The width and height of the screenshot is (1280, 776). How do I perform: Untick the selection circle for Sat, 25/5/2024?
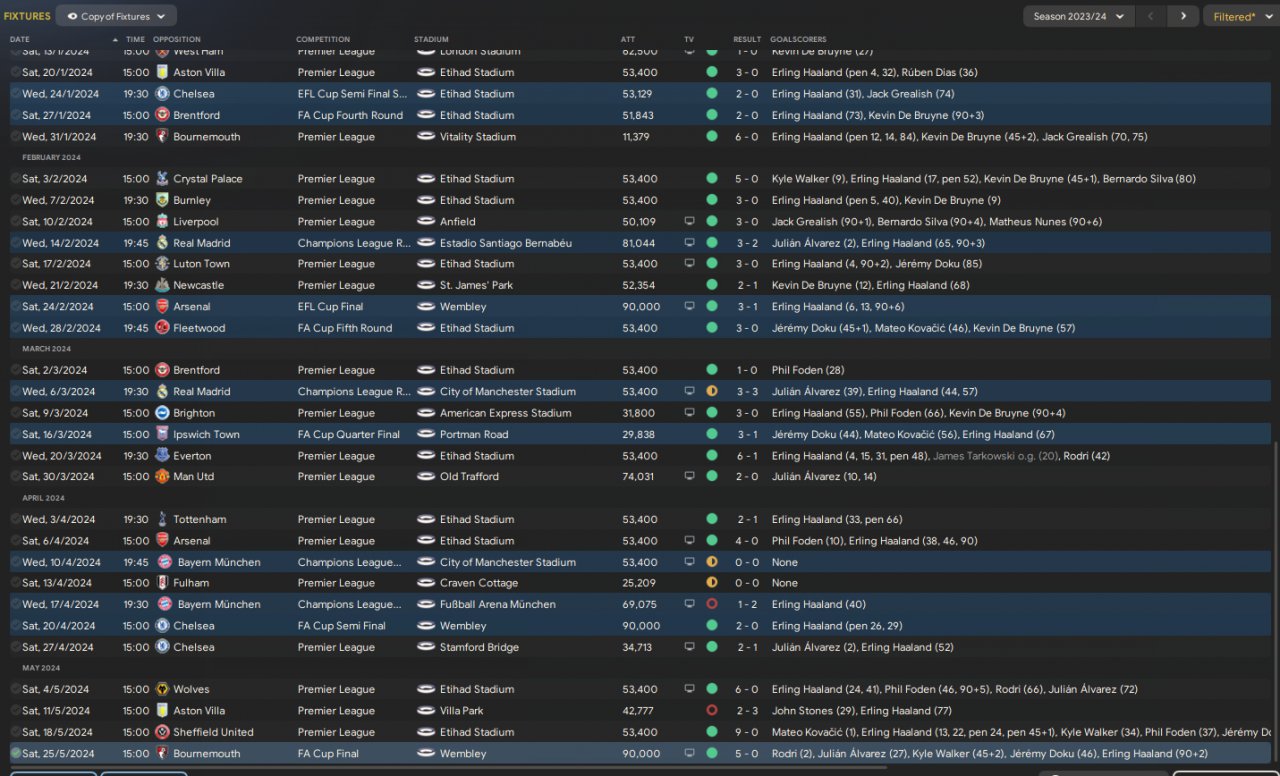[15, 753]
